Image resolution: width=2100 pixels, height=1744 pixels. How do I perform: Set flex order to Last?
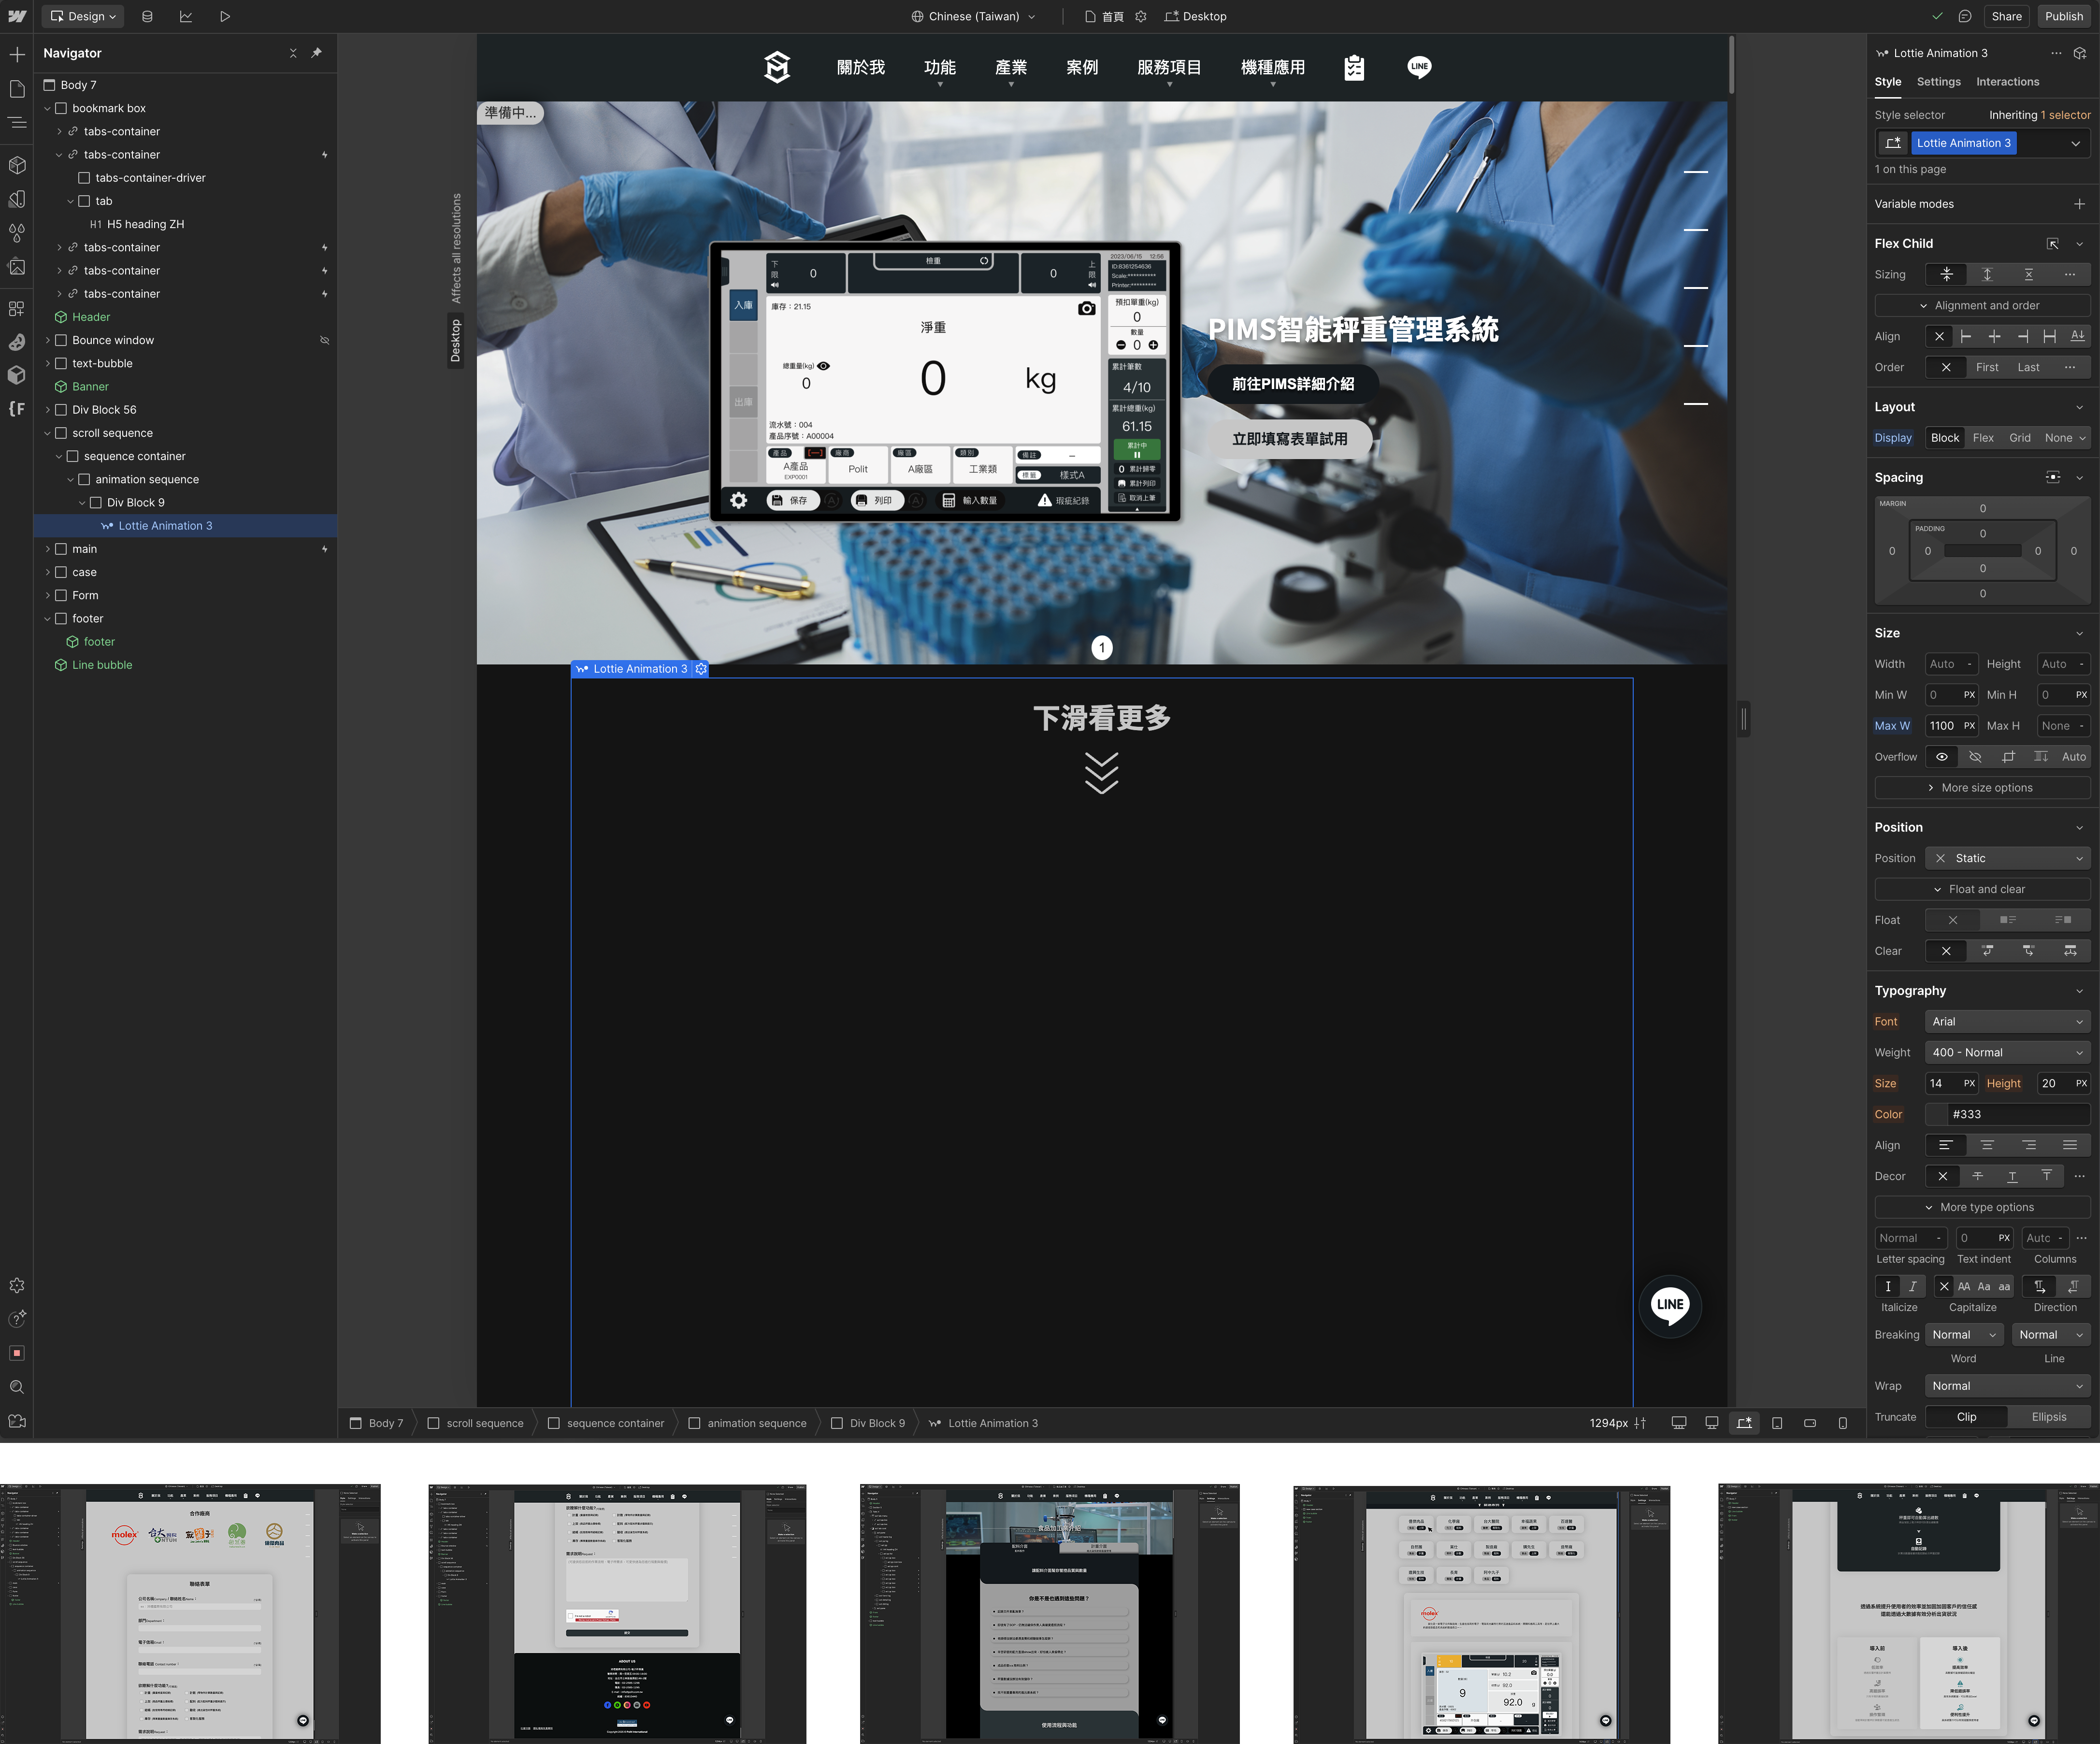pyautogui.click(x=2028, y=367)
